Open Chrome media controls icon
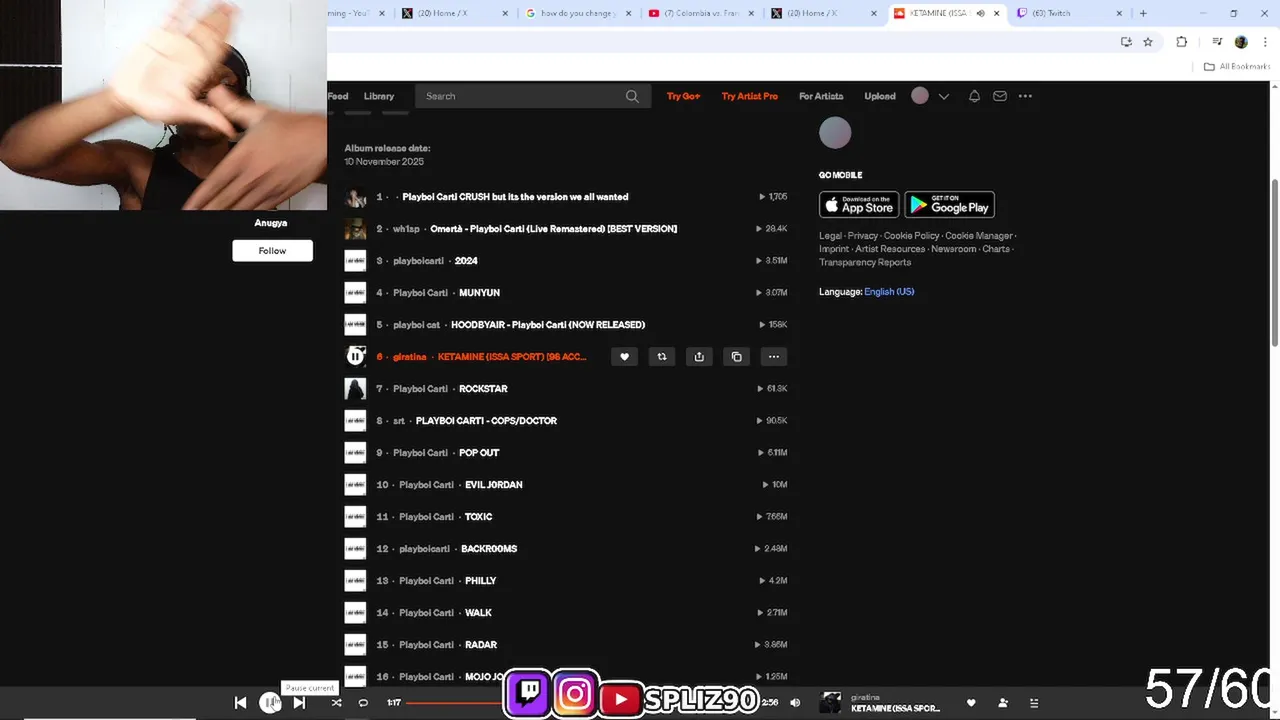This screenshot has height=720, width=1280. pyautogui.click(x=1217, y=42)
